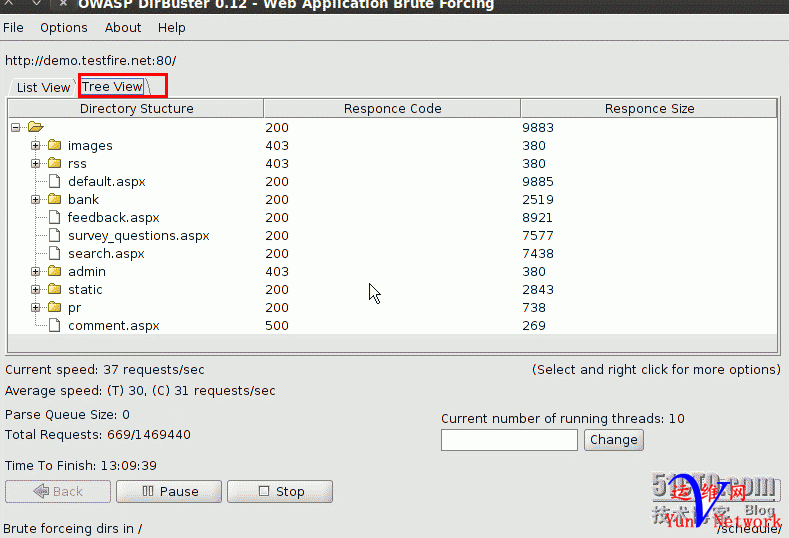This screenshot has width=789, height=538.
Task: Select the rss tree entry
Action: coord(77,164)
